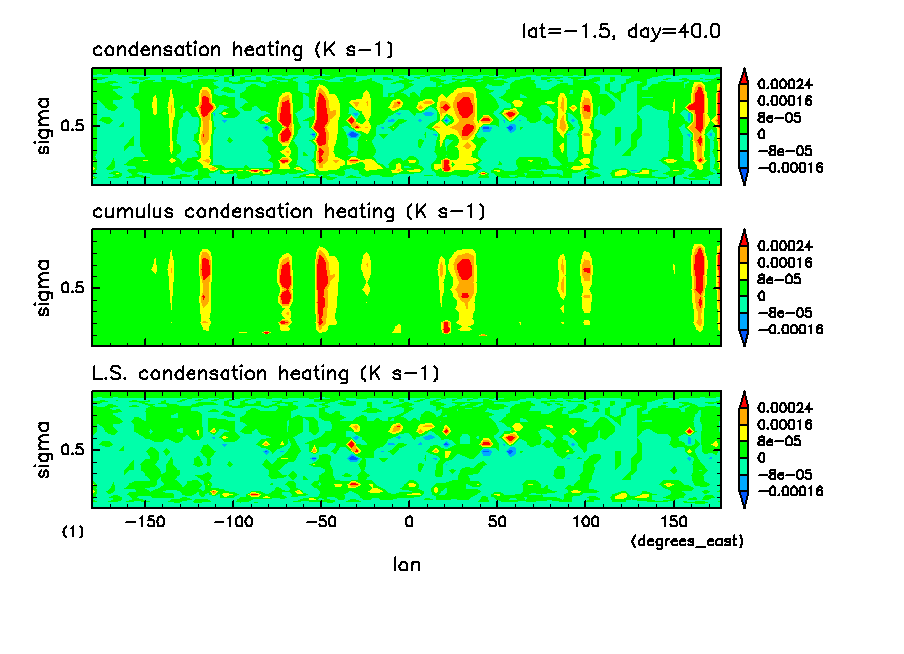Click the '(degrees_east)' units label
904x654 pixels.
click(687, 541)
